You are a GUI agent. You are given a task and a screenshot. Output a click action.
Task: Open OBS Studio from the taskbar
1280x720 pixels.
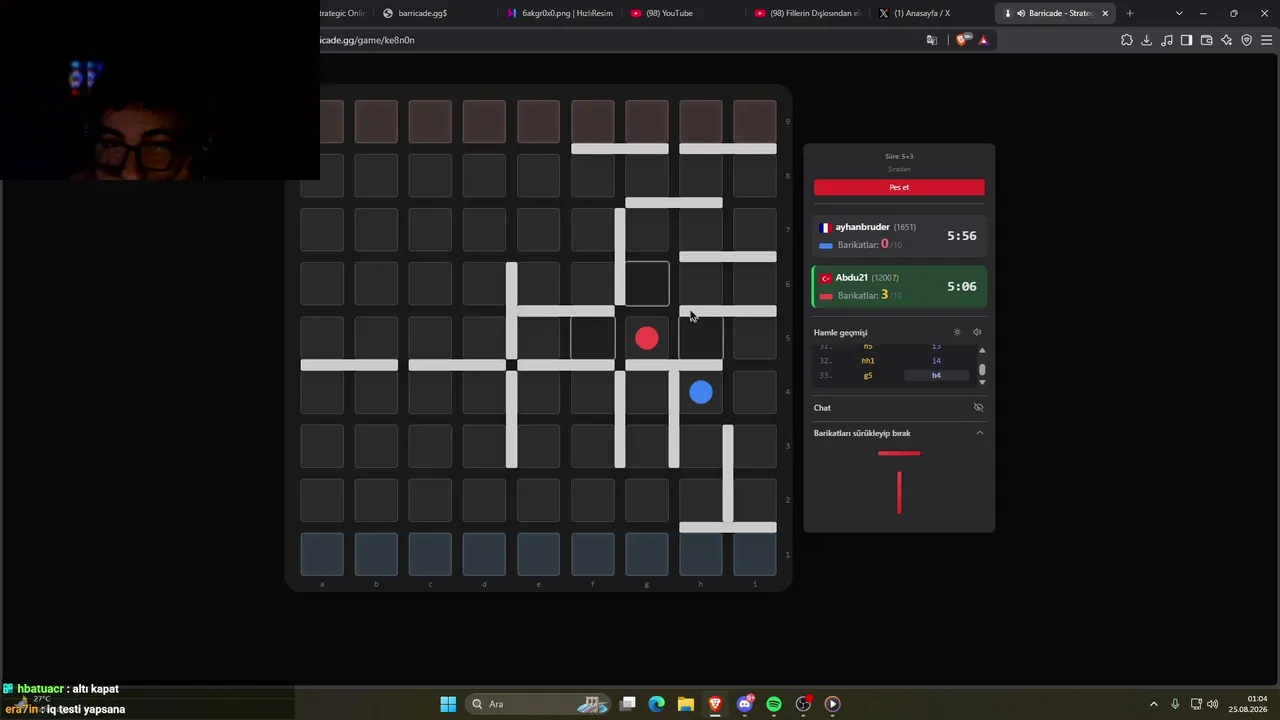[x=803, y=704]
